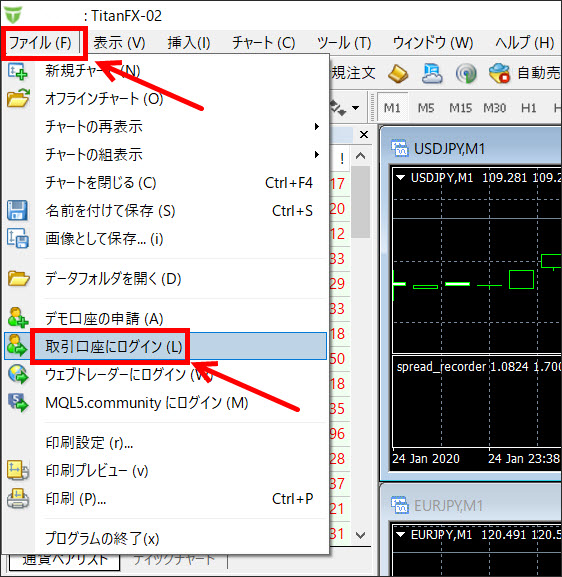
Task: Click the MQL5 community login icon
Action: pos(18,403)
